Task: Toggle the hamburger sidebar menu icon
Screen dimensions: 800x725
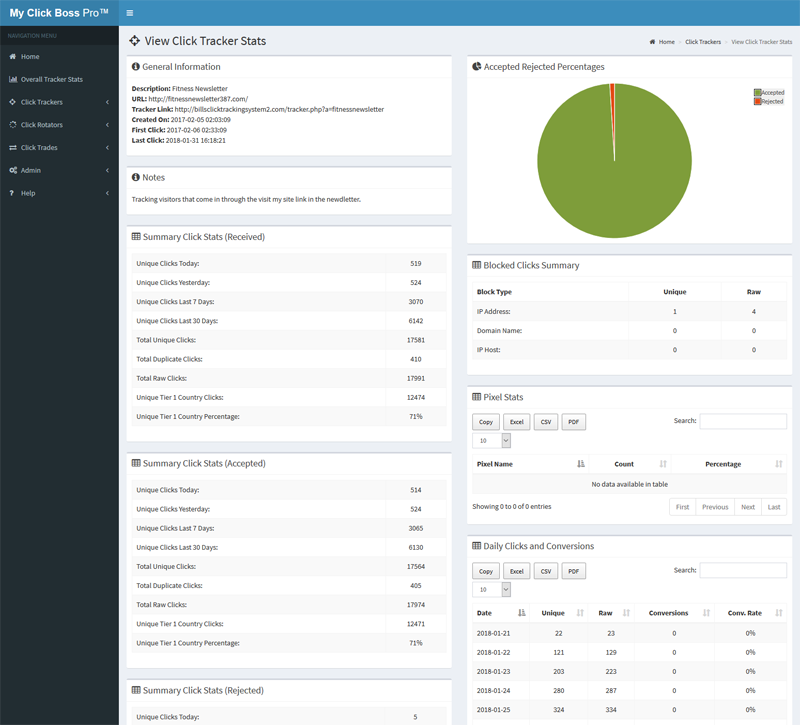Action: tap(130, 13)
